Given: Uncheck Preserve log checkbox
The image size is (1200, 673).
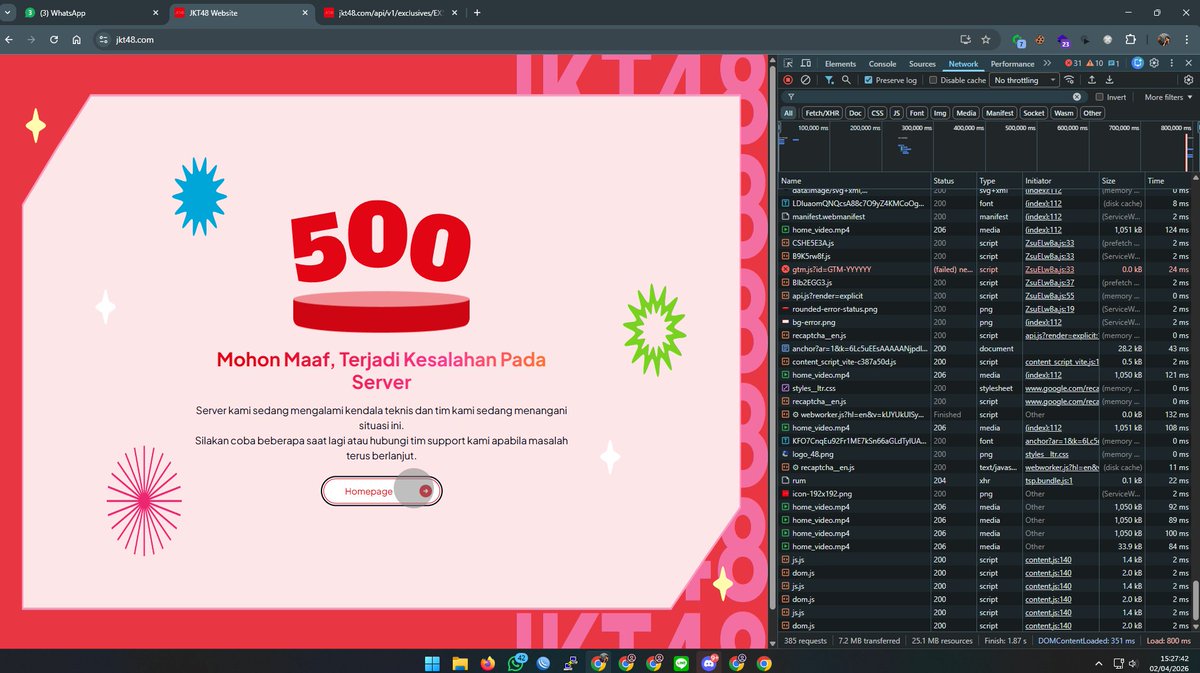Looking at the screenshot, I should 869,80.
